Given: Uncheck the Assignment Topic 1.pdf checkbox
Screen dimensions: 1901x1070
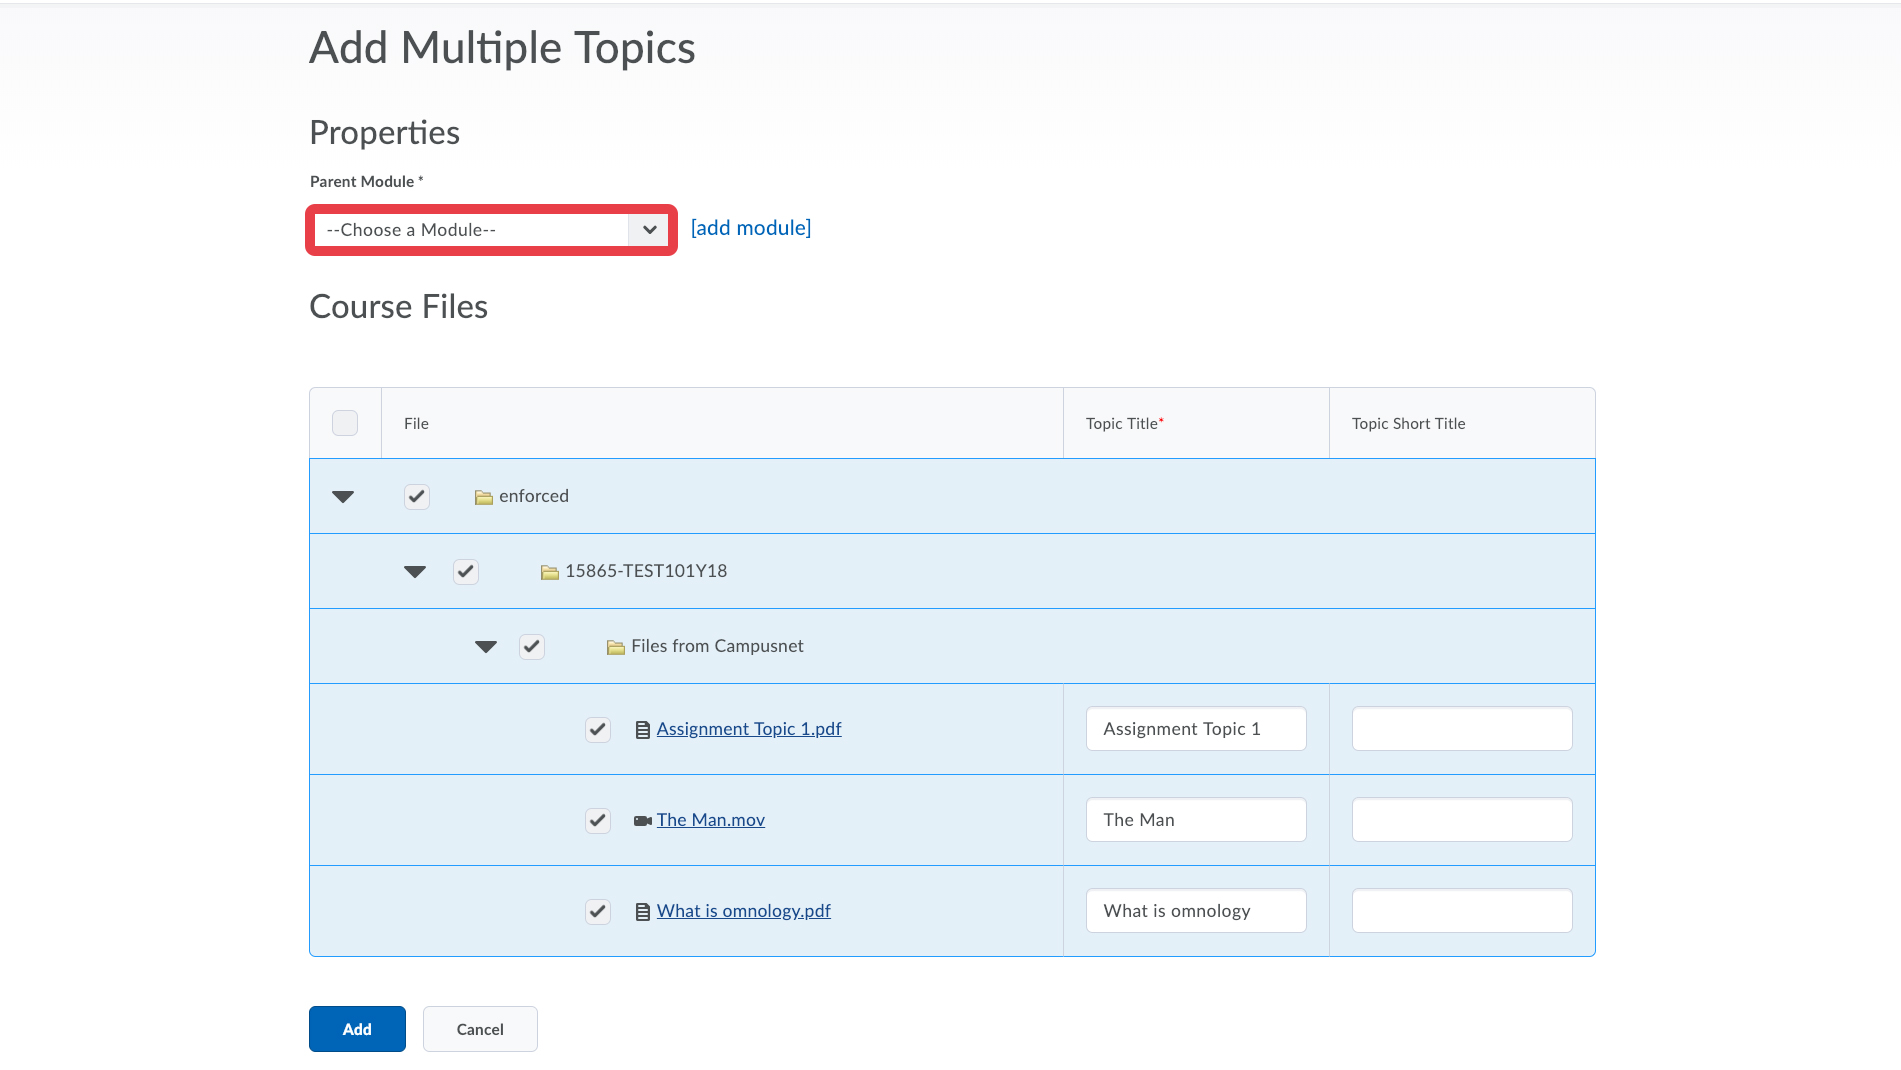Looking at the screenshot, I should tap(598, 730).
